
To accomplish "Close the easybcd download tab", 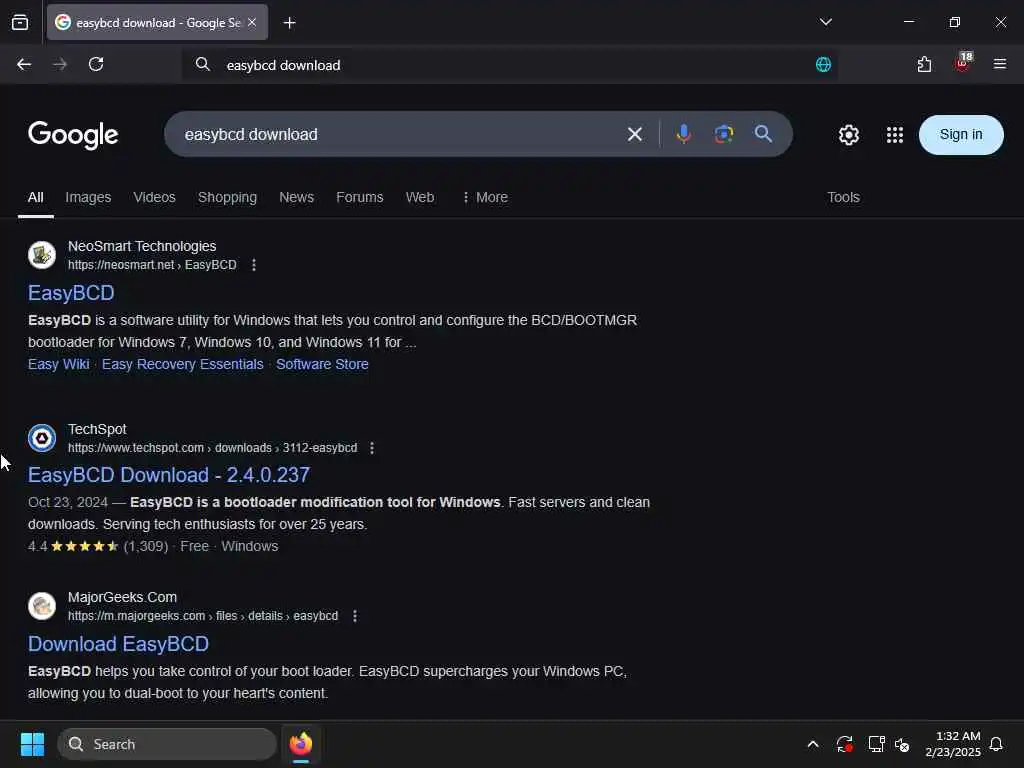I will tap(252, 22).
